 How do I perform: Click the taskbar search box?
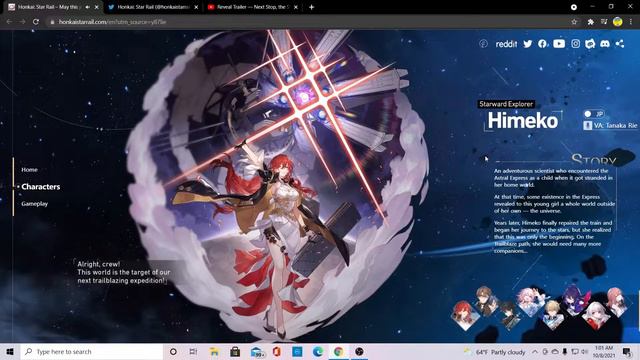[x=91, y=351]
